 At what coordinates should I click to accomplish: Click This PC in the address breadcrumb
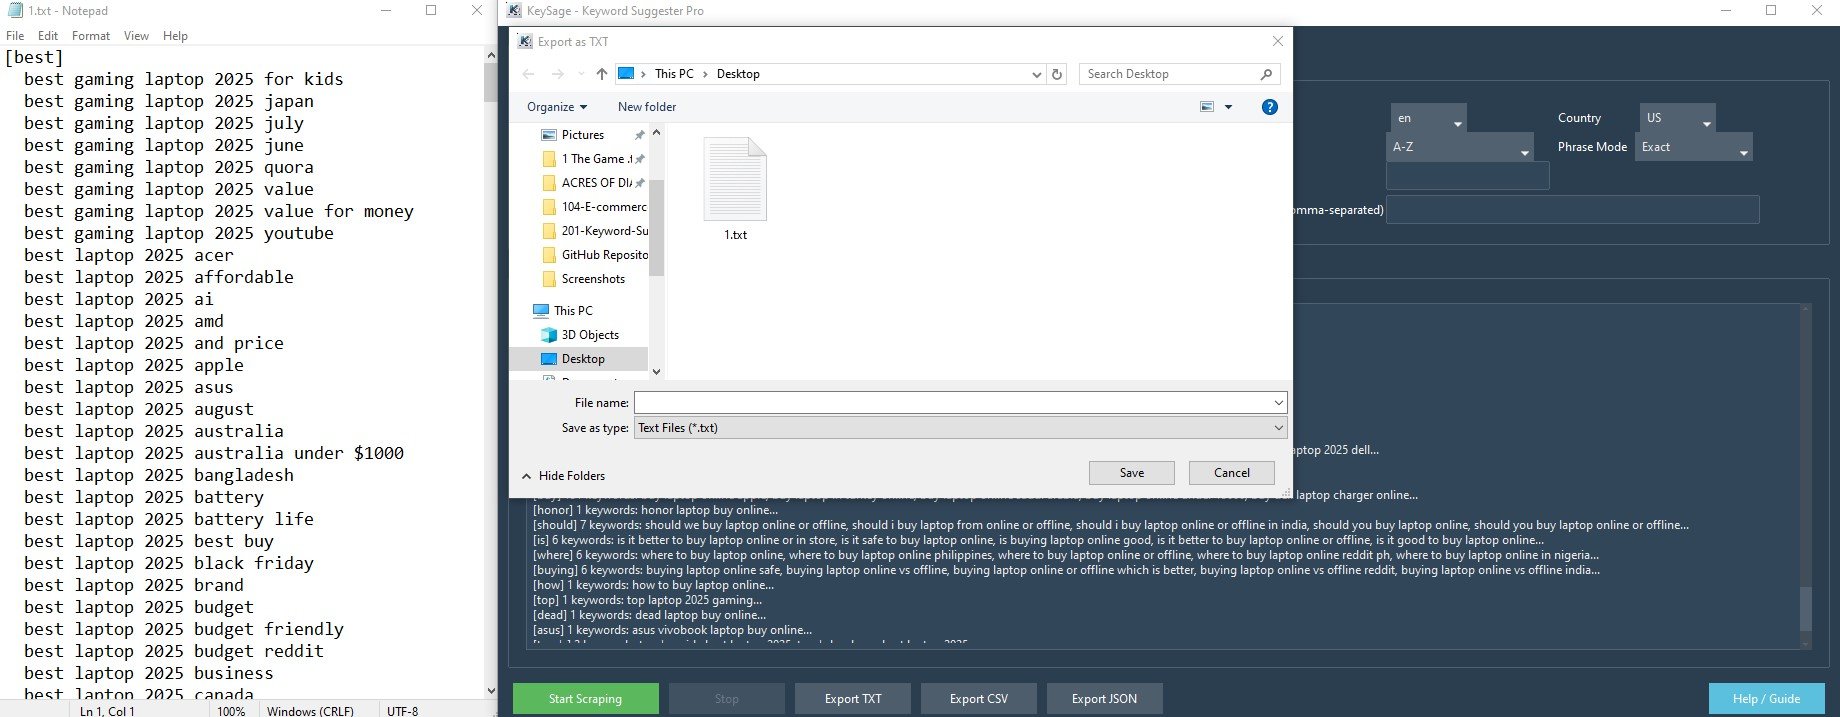674,74
